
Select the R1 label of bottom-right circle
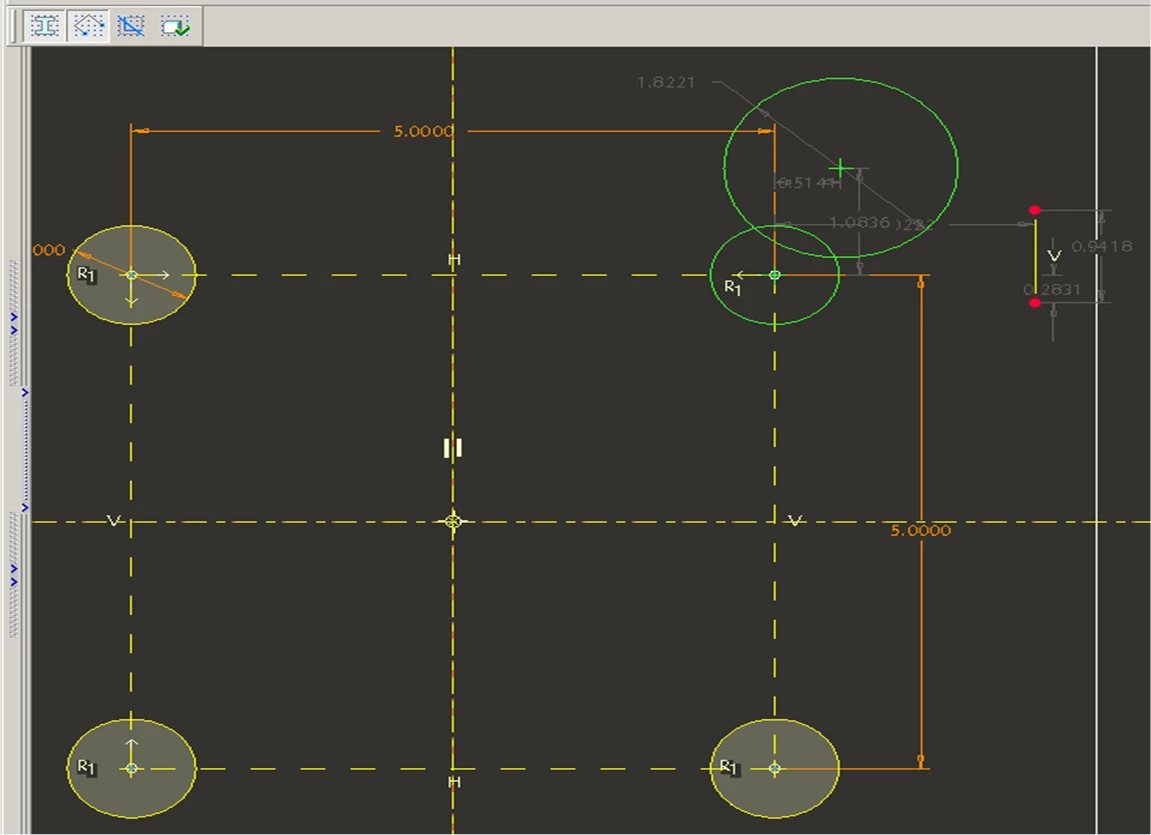pyautogui.click(x=729, y=767)
